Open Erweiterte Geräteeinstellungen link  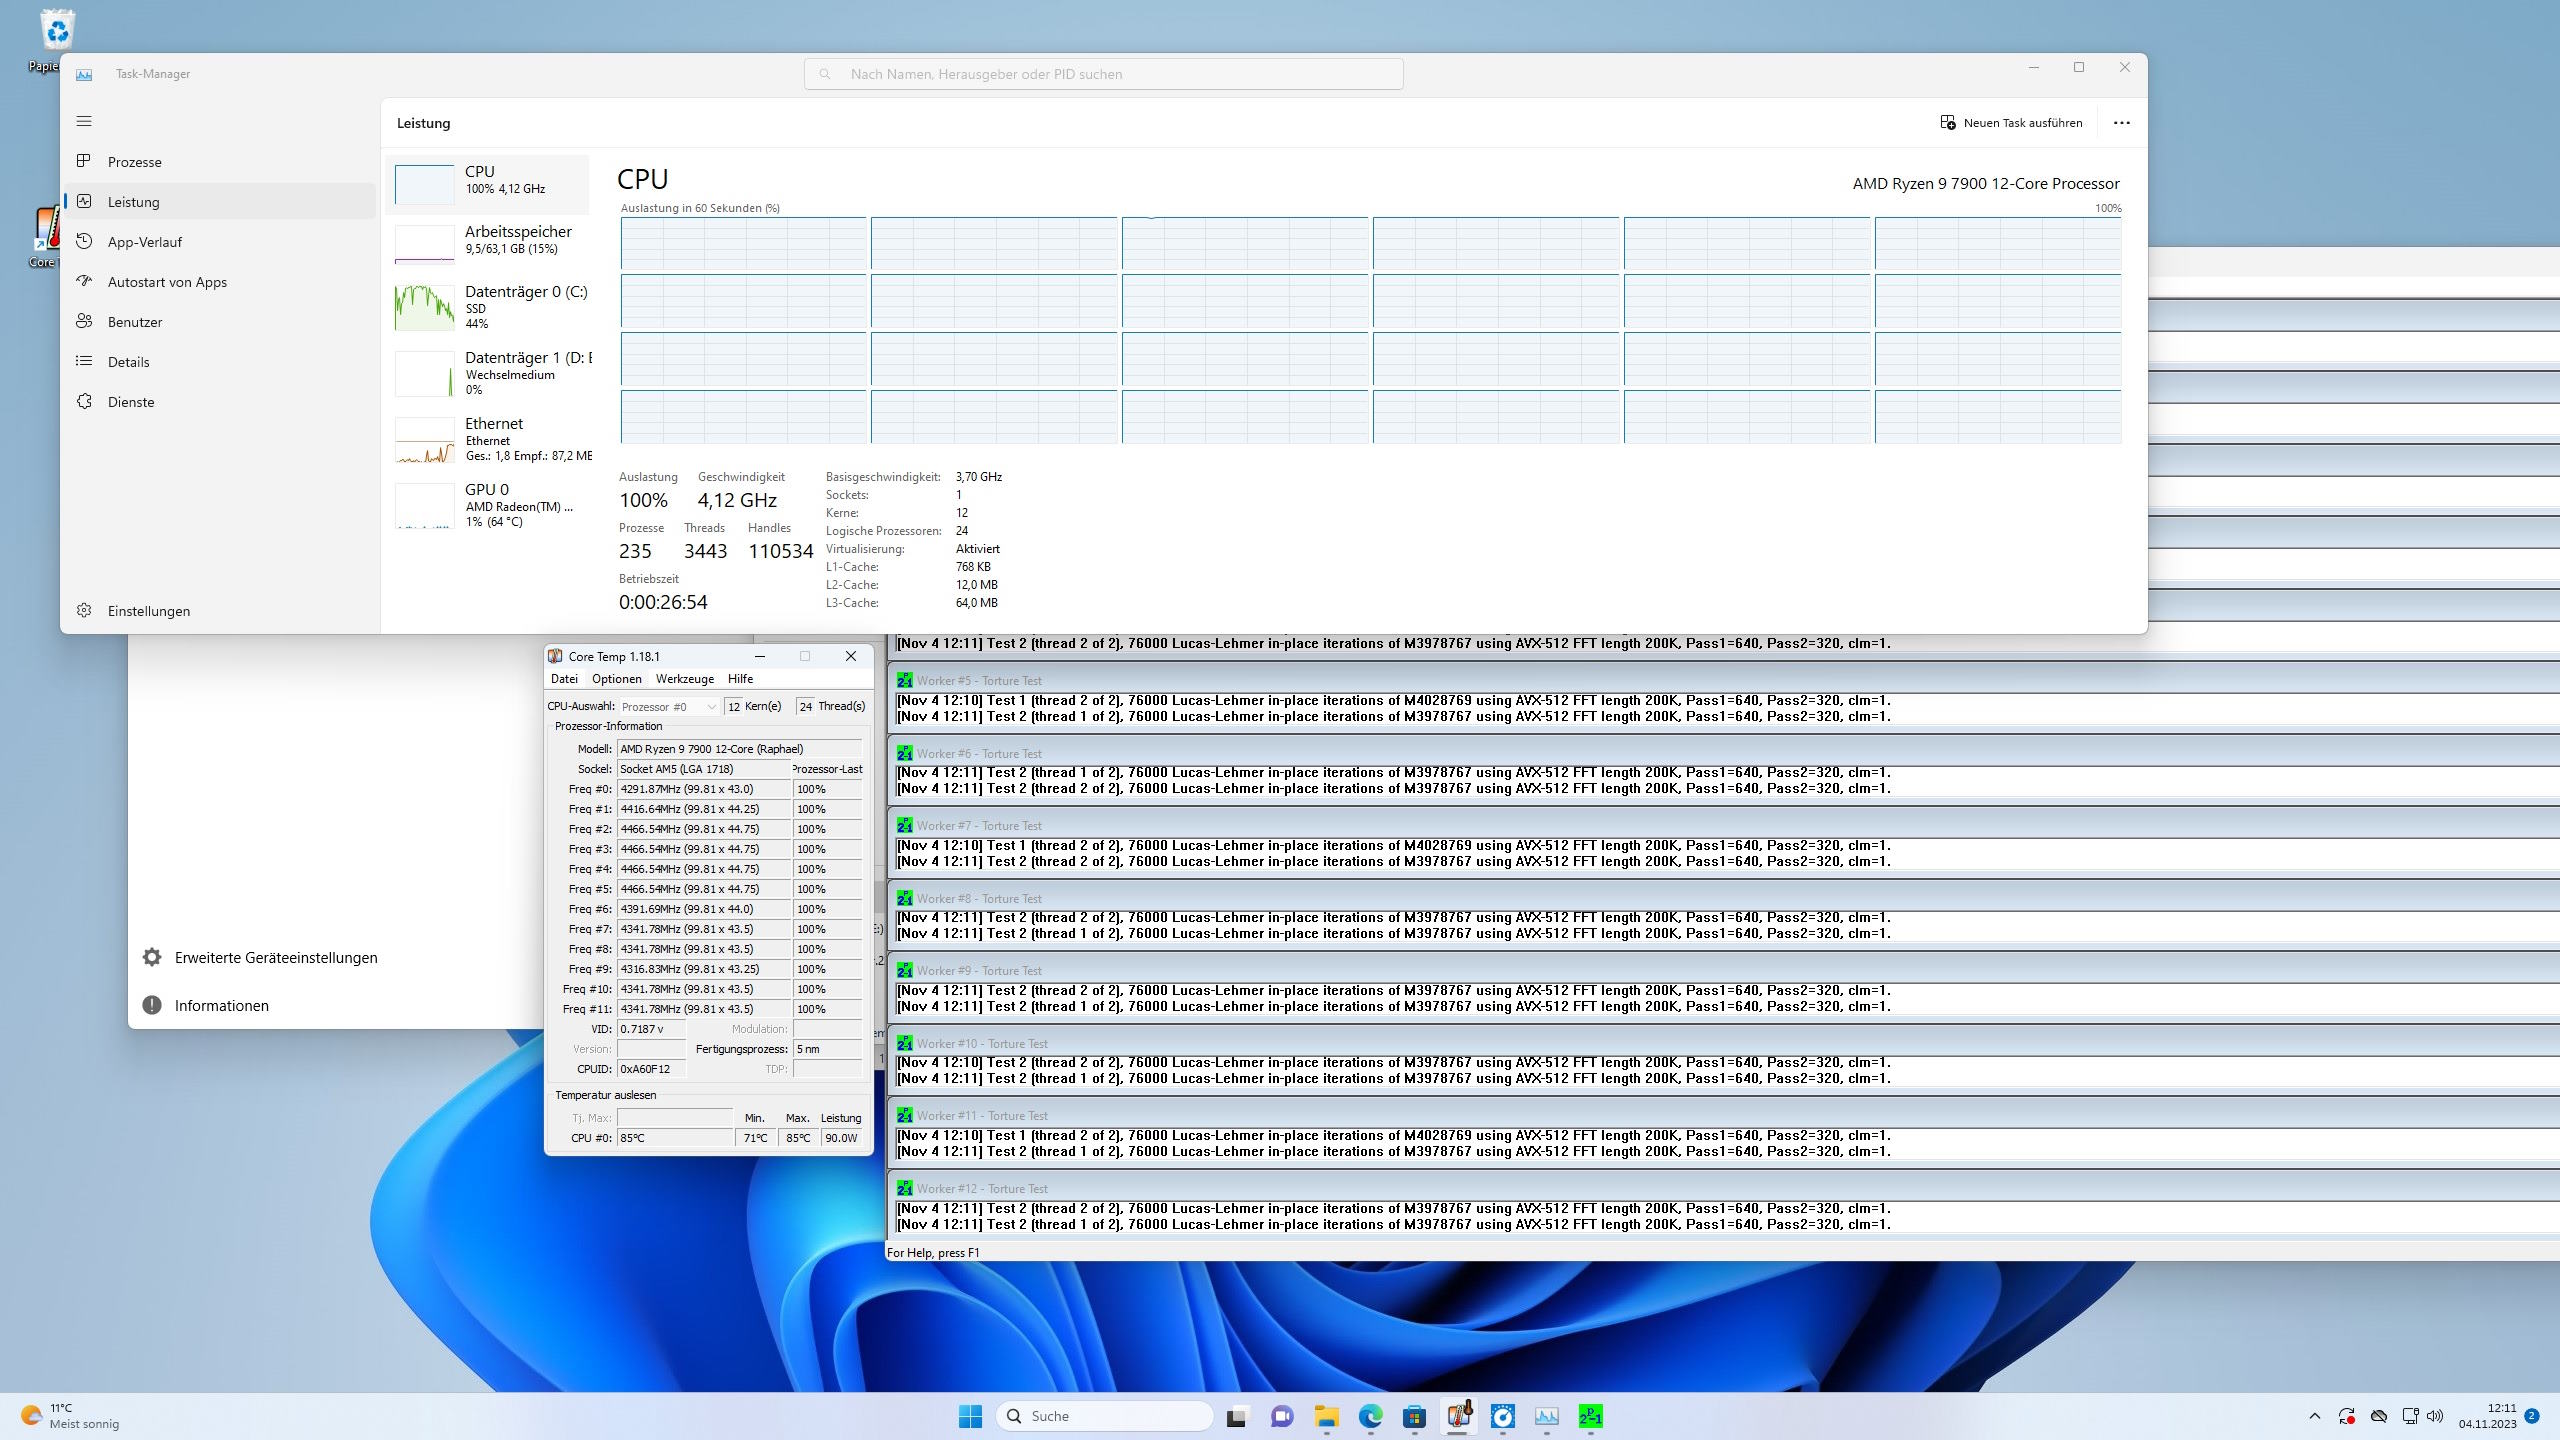click(275, 957)
